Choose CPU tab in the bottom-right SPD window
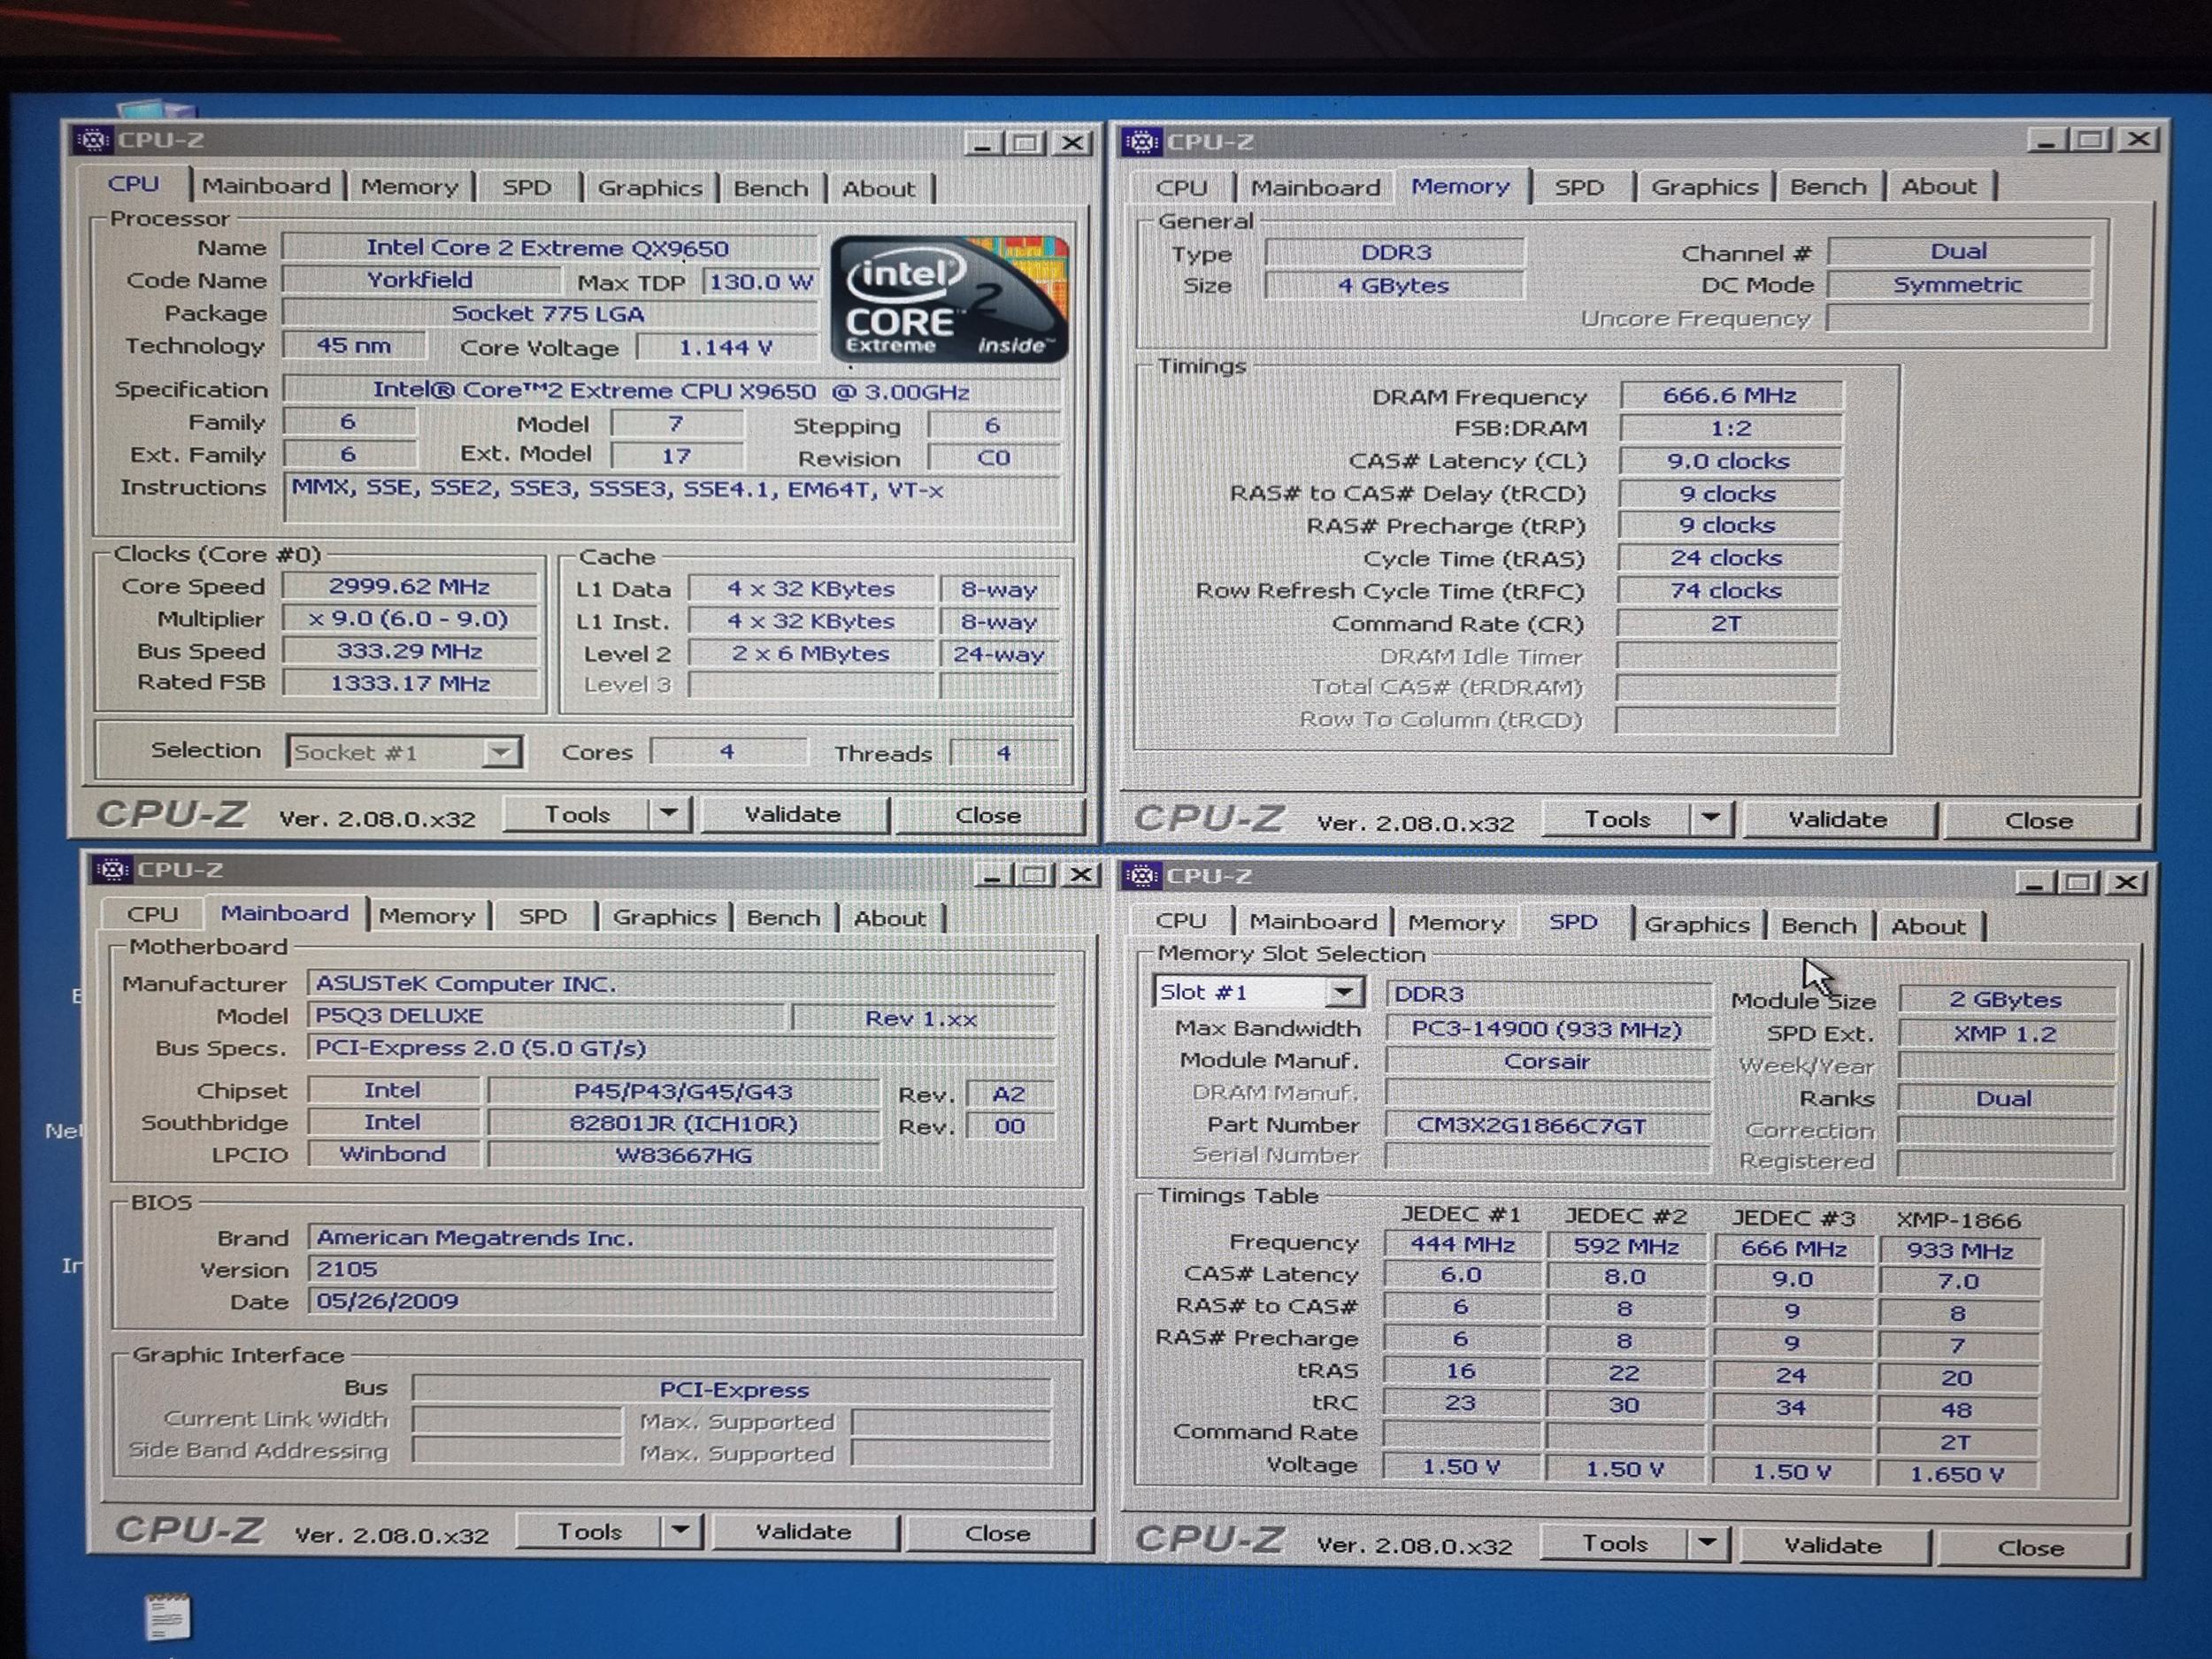This screenshot has width=2212, height=1659. [1181, 921]
